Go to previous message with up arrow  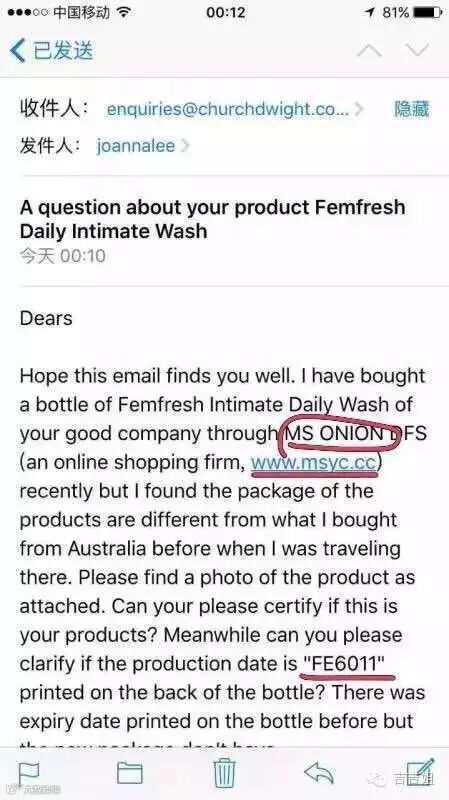(370, 51)
